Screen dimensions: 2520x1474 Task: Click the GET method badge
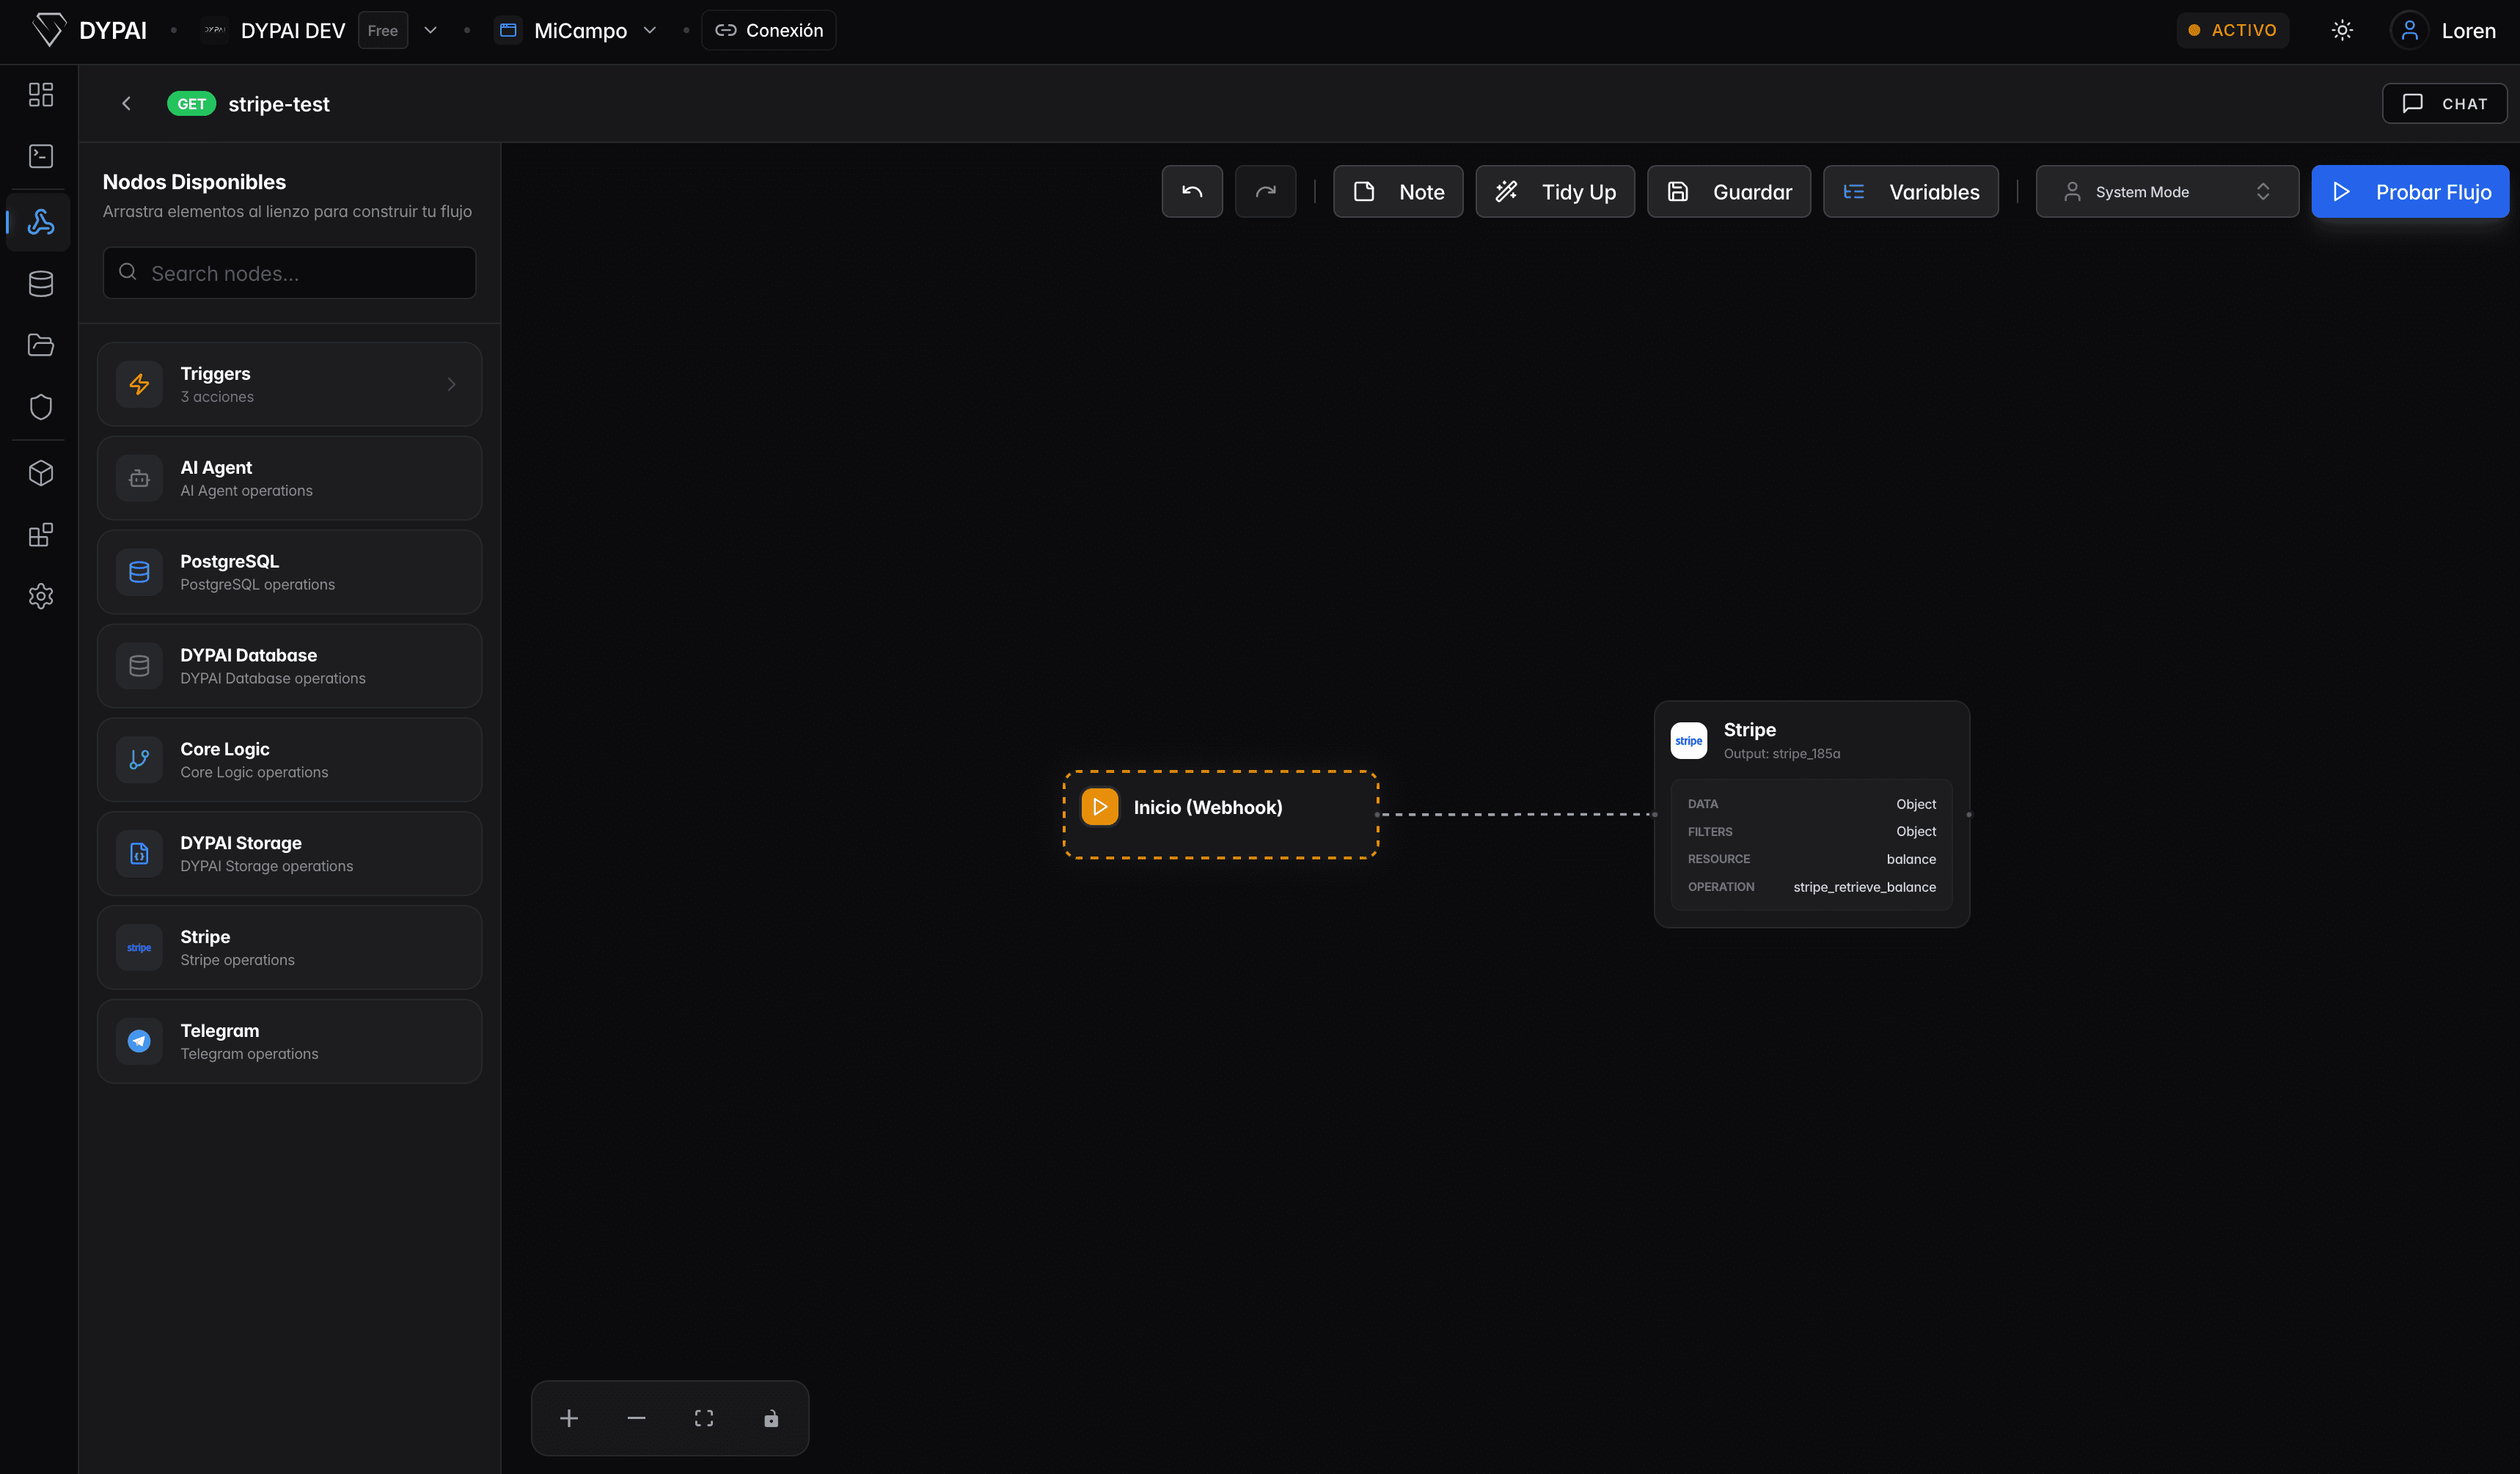tap(191, 104)
